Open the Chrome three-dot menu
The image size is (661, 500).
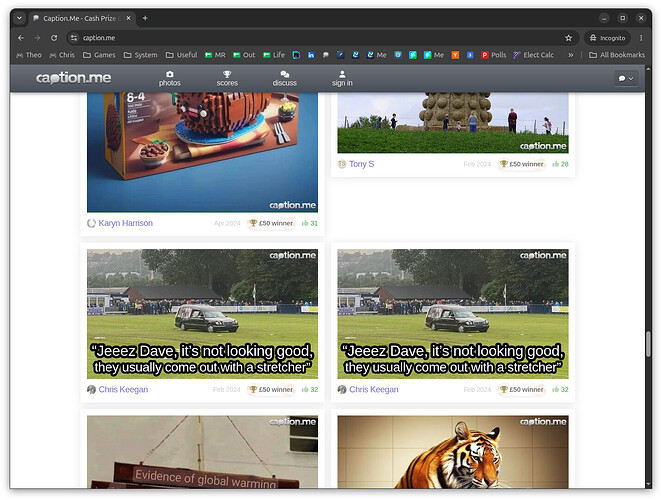click(641, 38)
